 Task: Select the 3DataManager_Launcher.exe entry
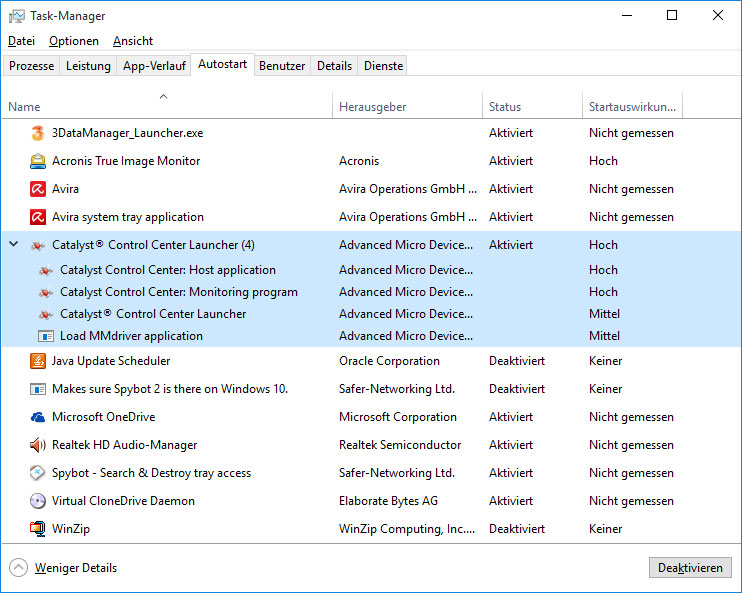[x=127, y=133]
